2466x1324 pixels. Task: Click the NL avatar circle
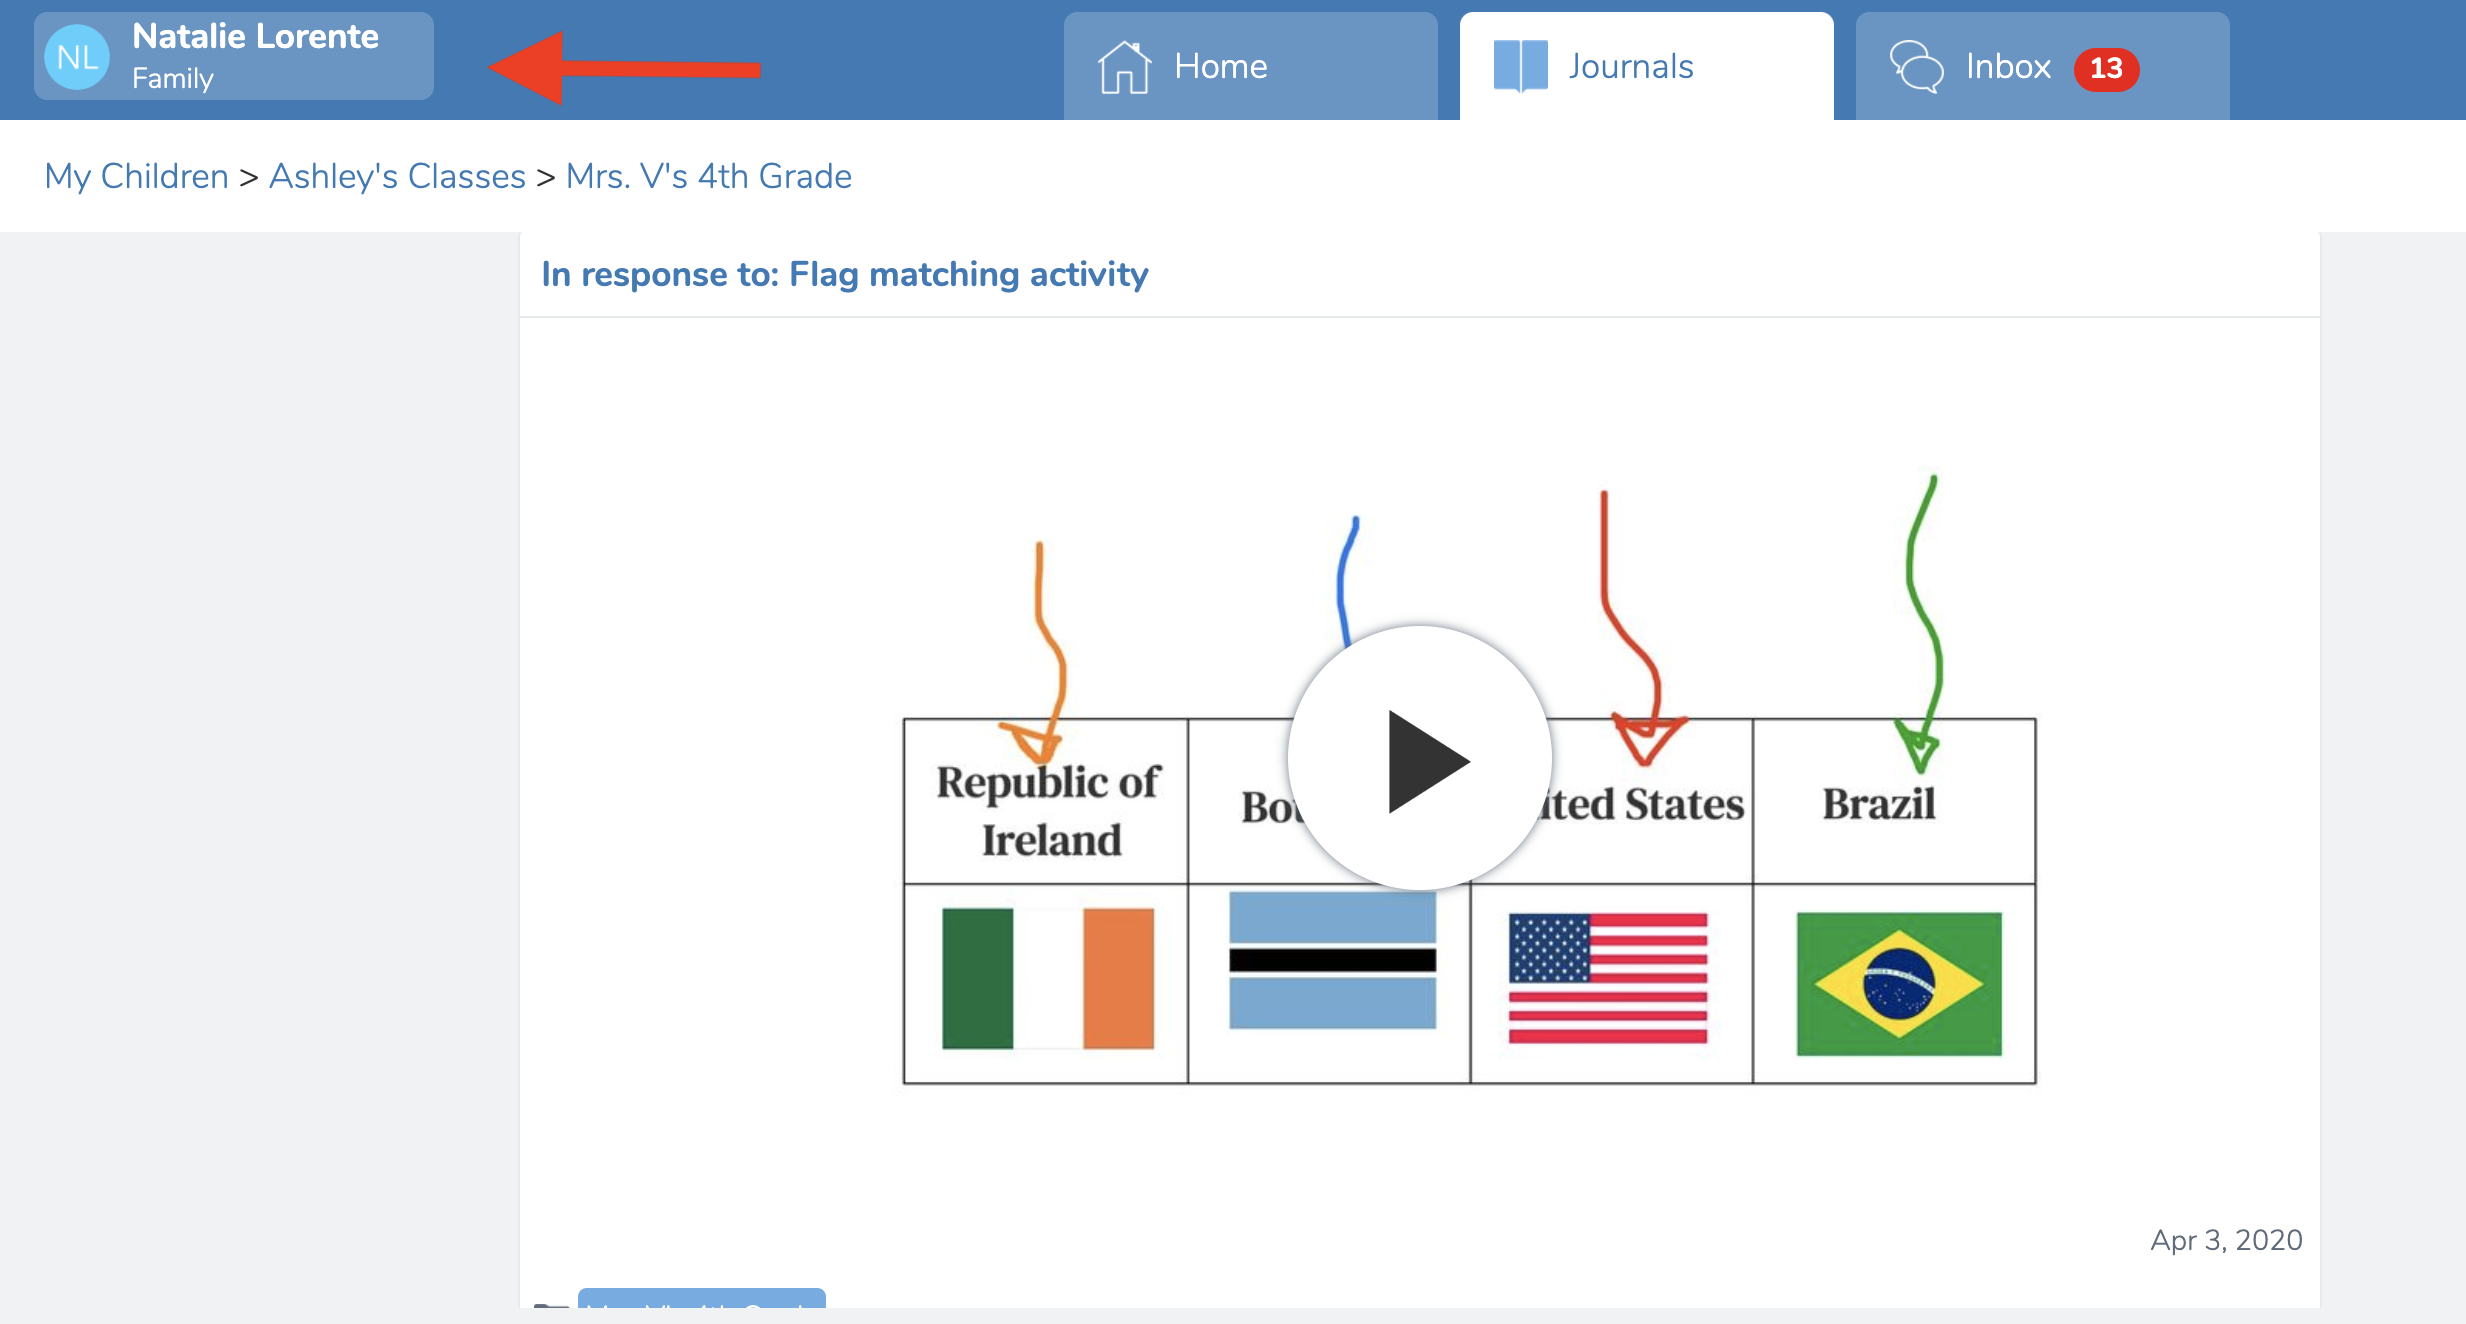pos(77,58)
